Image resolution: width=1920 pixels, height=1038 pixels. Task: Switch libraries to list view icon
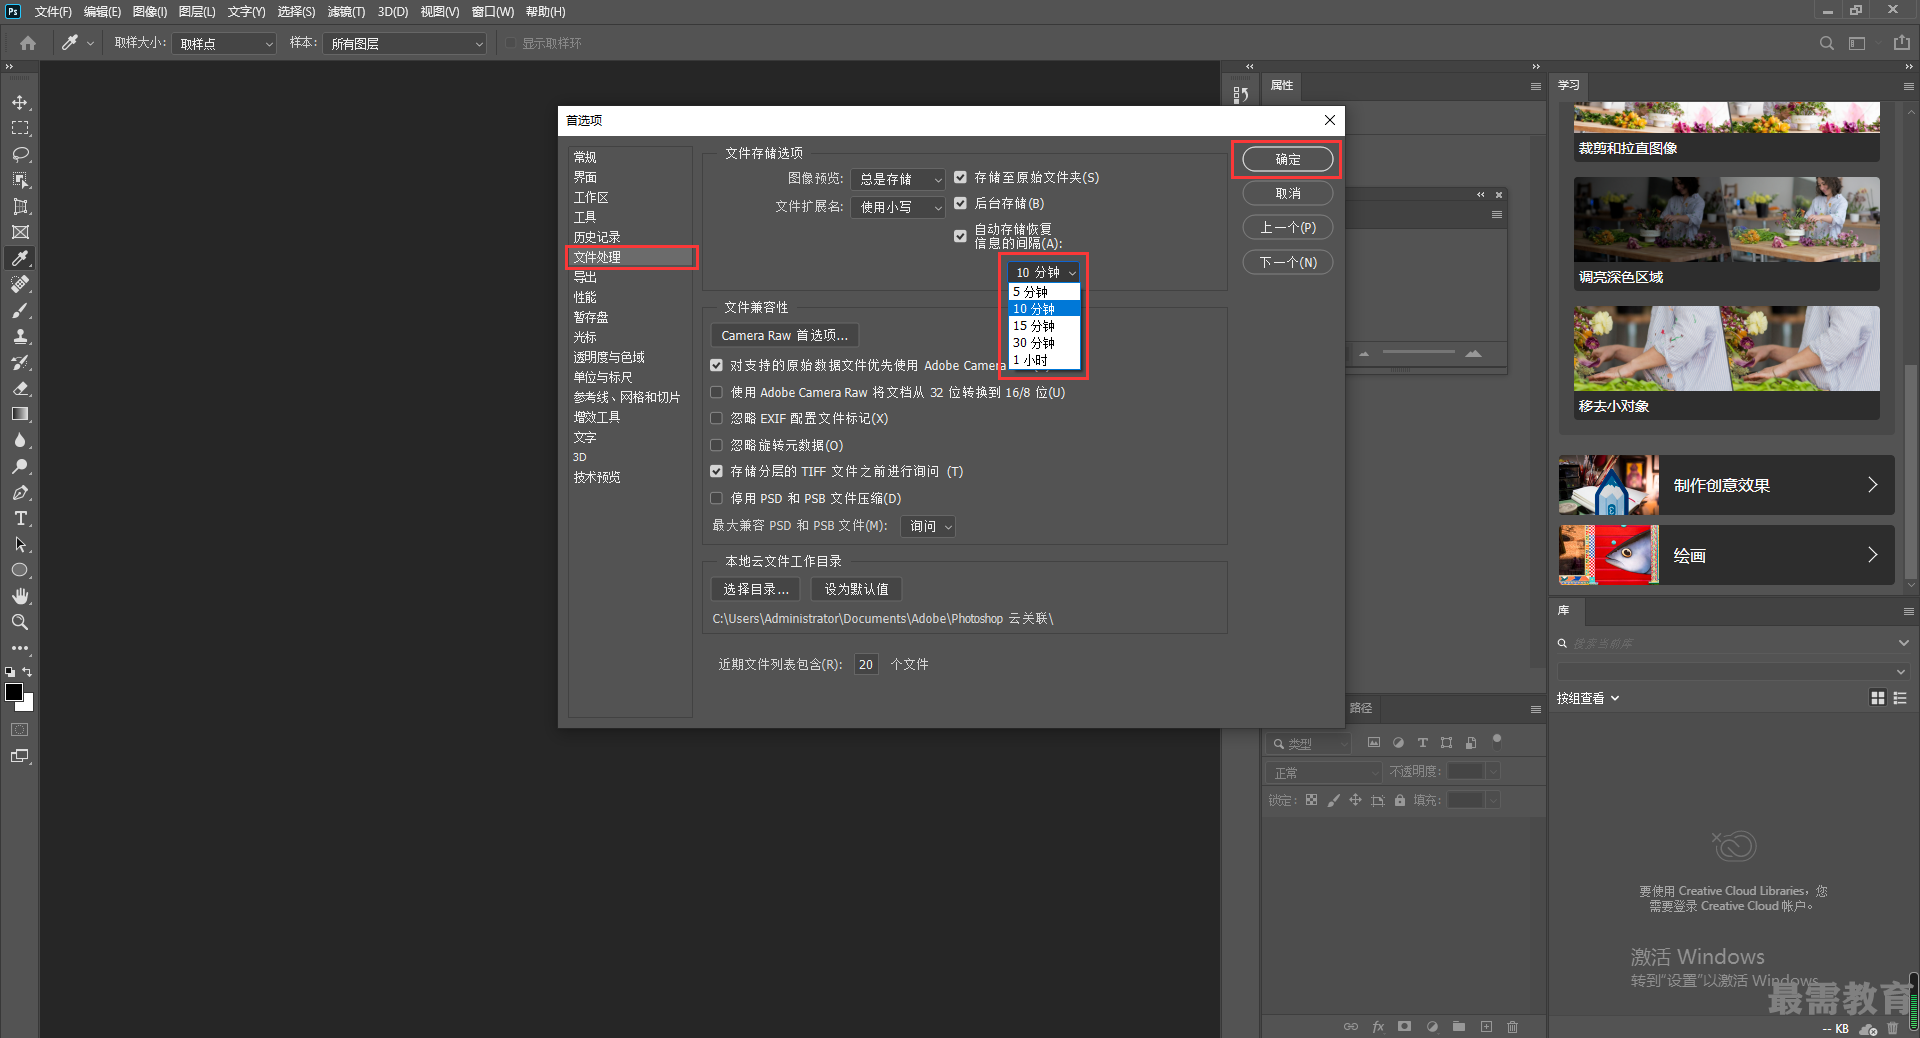pyautogui.click(x=1900, y=698)
